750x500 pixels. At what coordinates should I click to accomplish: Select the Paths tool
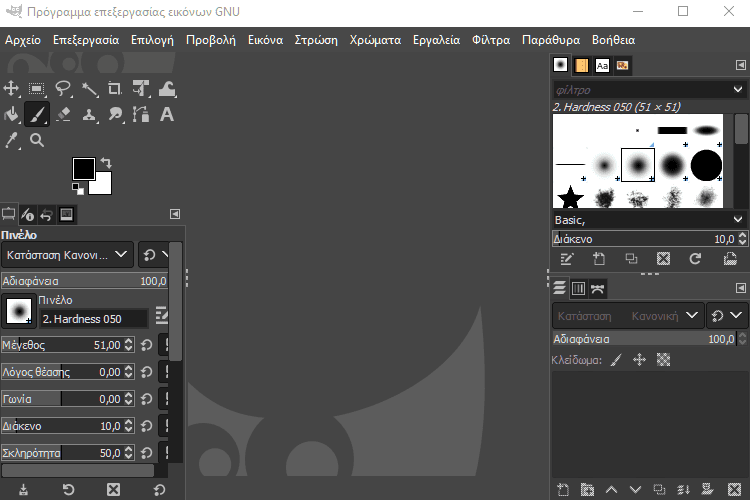141,114
